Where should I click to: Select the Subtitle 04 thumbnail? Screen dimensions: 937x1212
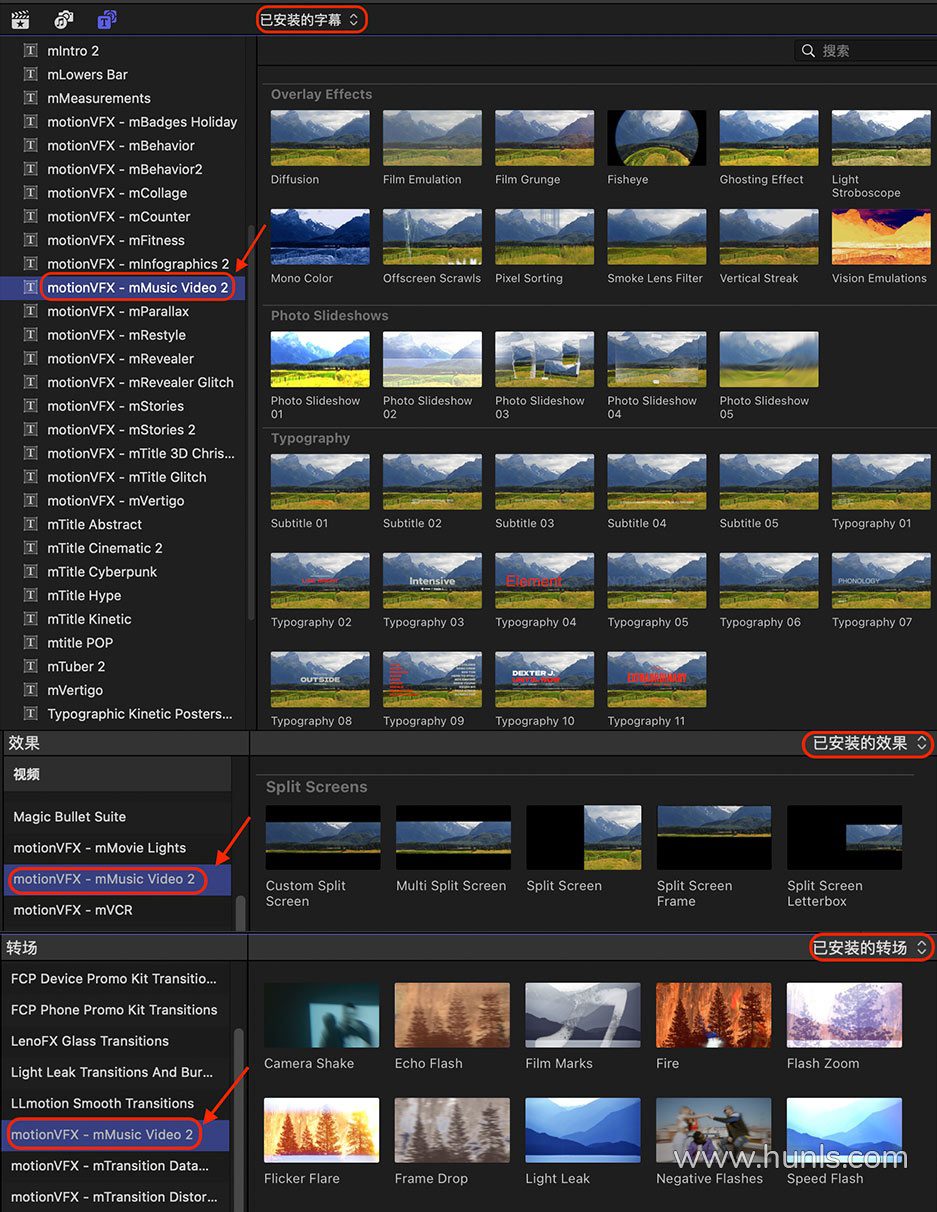tap(657, 482)
